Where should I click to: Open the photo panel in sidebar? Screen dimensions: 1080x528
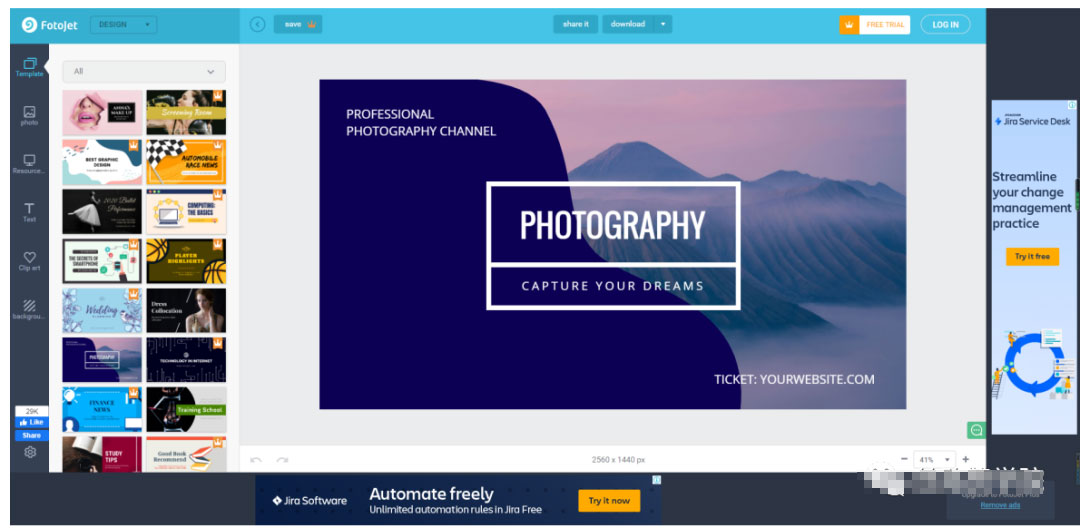tap(29, 115)
